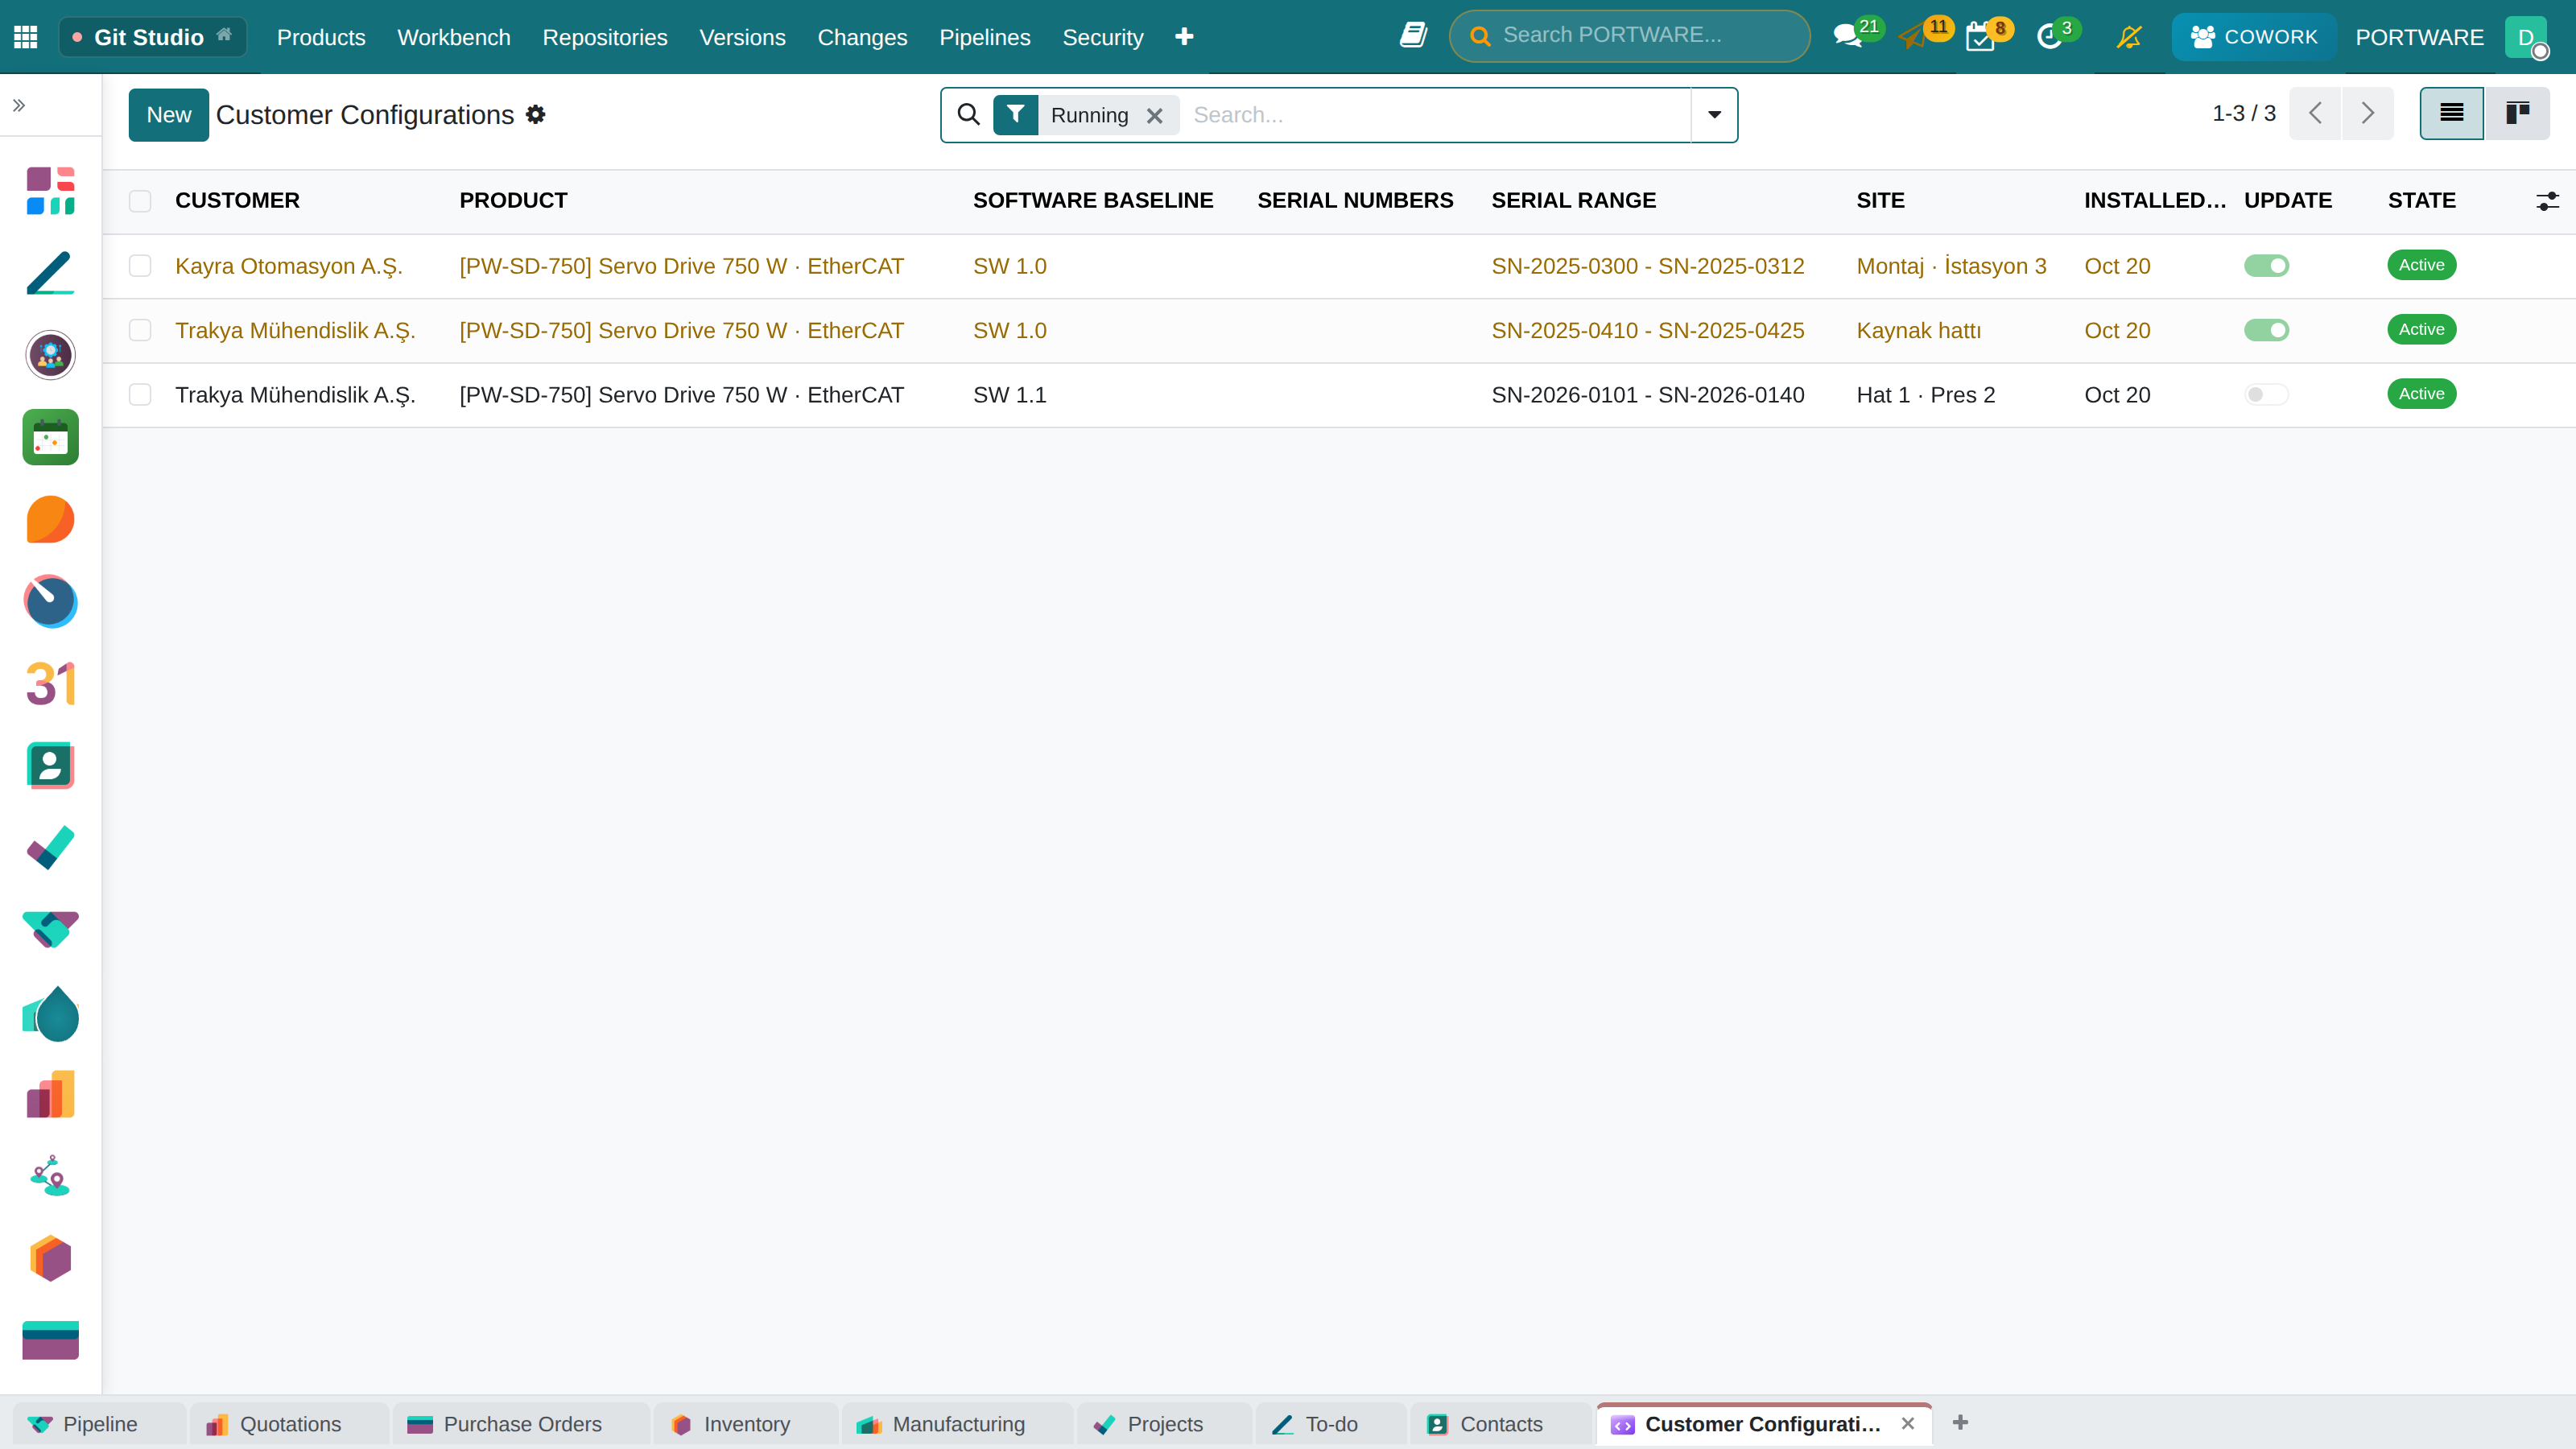Viewport: 2576px width, 1449px height.
Task: Add new menu item with plus icon
Action: pos(1184,37)
